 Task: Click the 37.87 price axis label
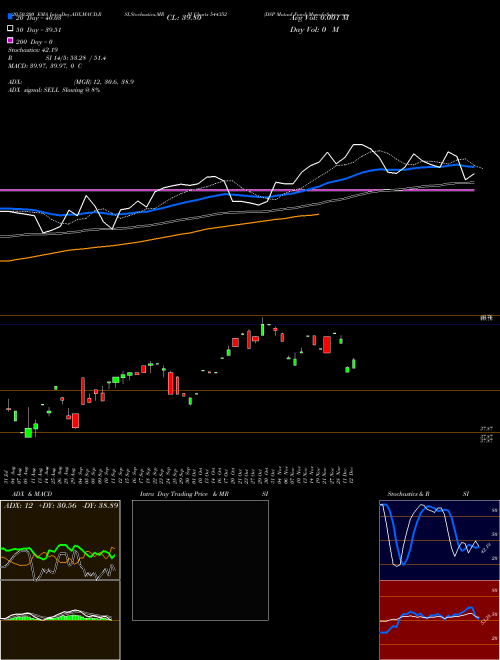pos(486,428)
